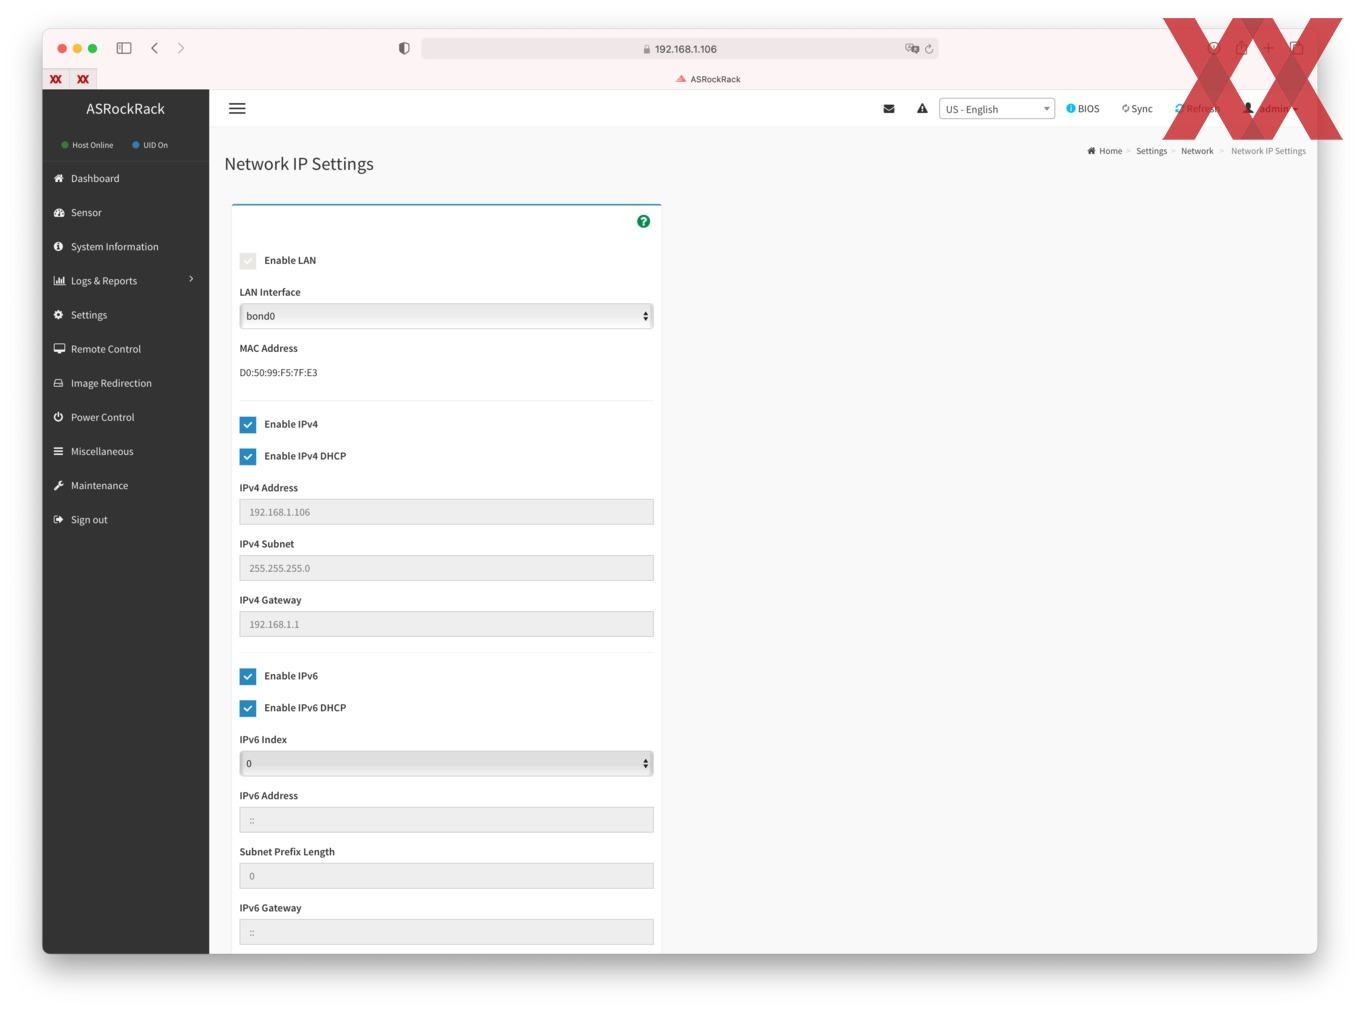Click the Safari back arrow
Viewport: 1360px width, 1010px height.
(154, 48)
